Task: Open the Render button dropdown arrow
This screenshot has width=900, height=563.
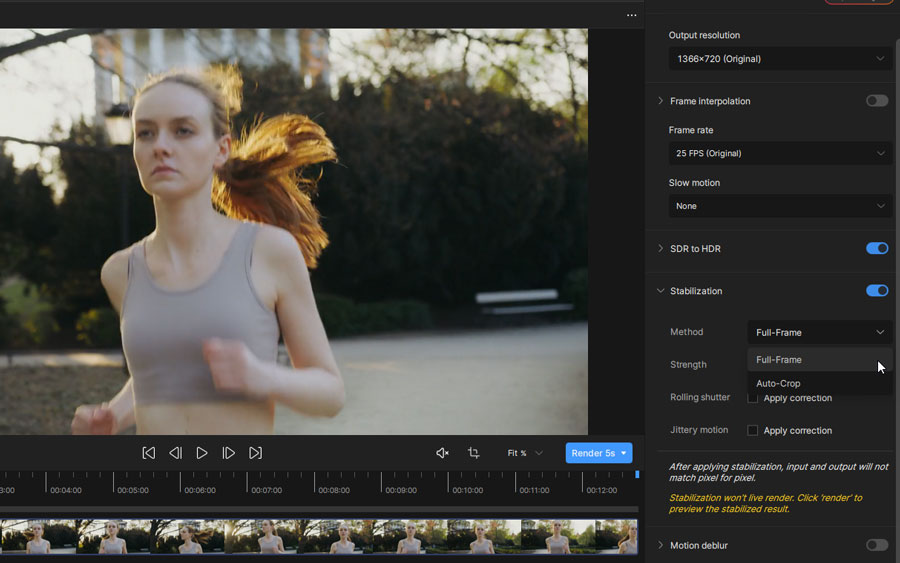Action: pos(624,453)
